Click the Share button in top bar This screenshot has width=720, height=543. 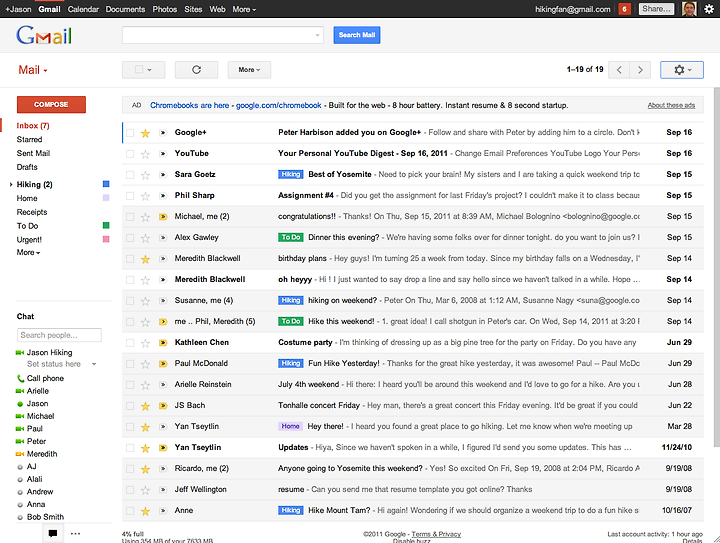click(656, 9)
